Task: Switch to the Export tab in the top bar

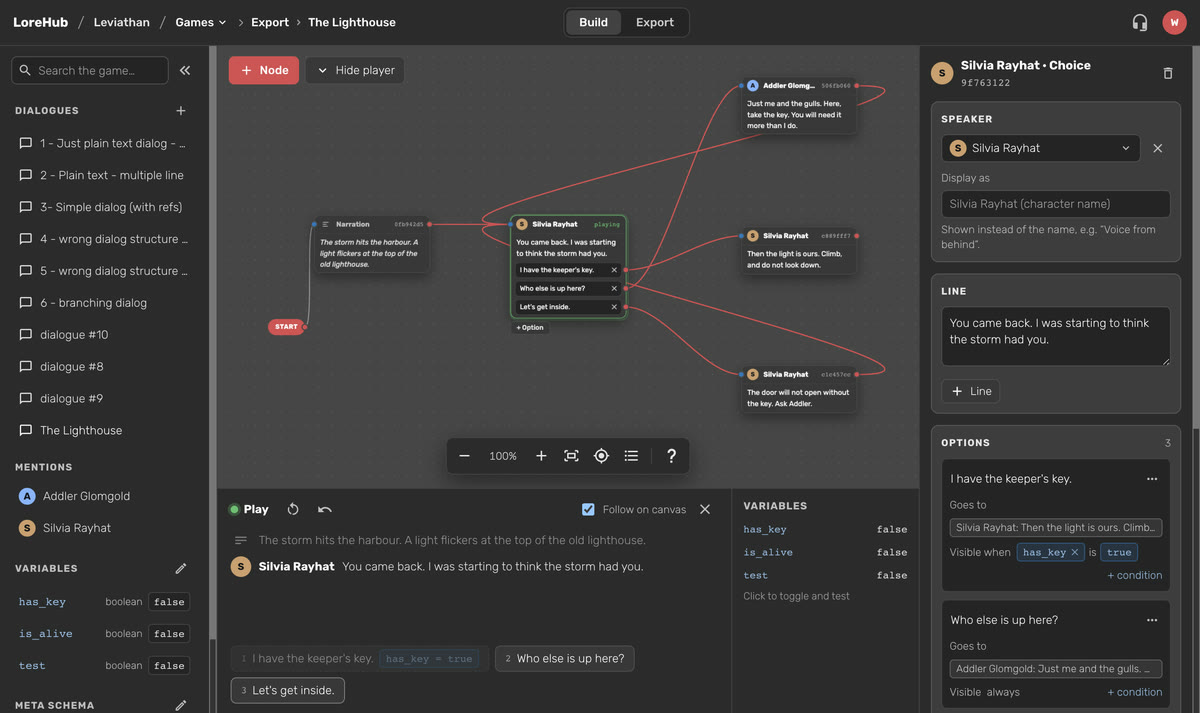Action: [655, 22]
